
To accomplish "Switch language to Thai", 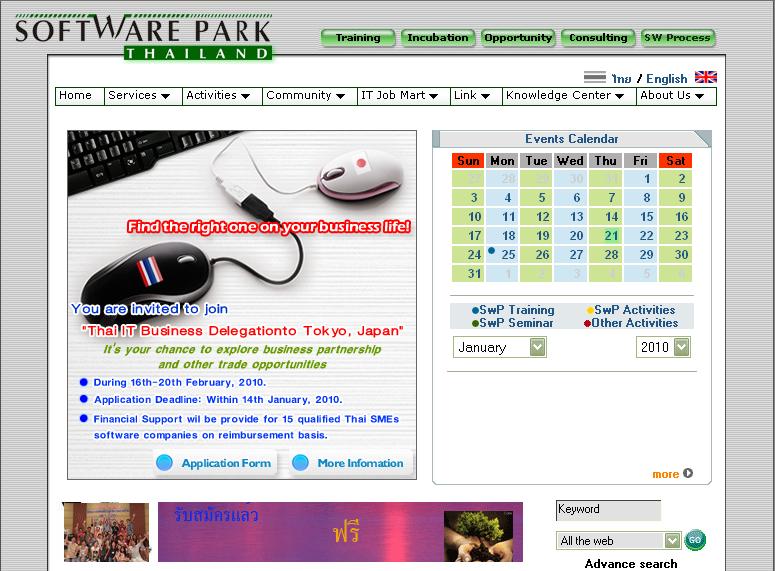I will click(x=621, y=79).
